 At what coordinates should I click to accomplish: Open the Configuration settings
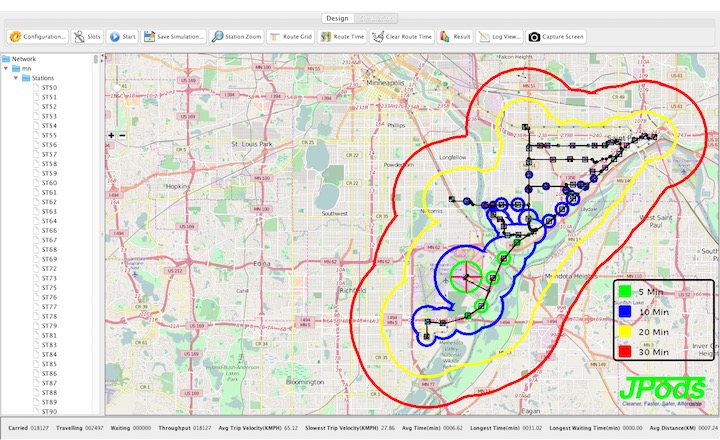click(x=37, y=36)
